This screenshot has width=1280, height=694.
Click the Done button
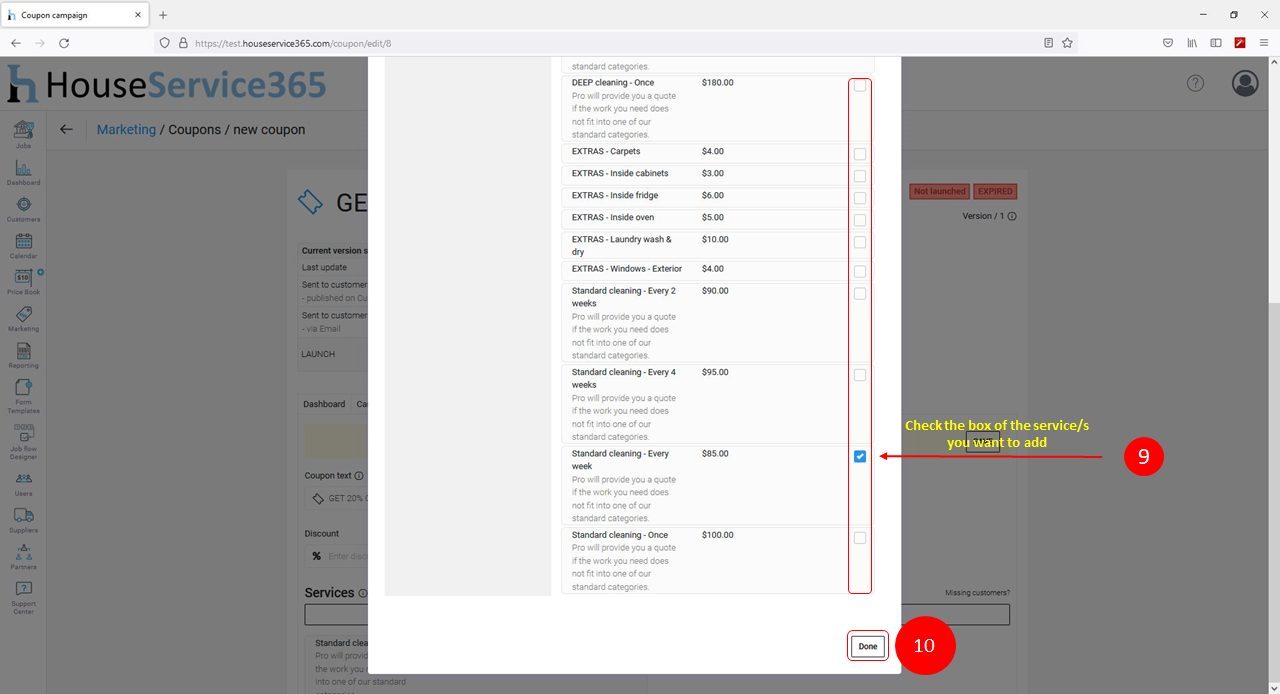(x=868, y=646)
